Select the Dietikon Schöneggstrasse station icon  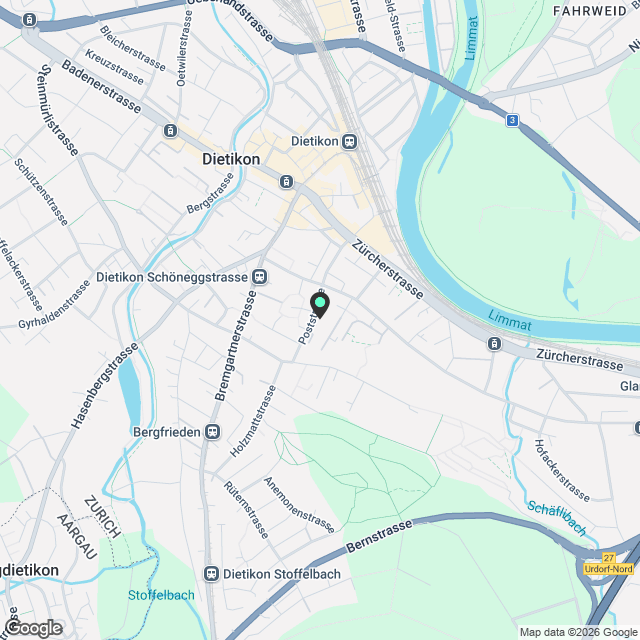[x=260, y=277]
